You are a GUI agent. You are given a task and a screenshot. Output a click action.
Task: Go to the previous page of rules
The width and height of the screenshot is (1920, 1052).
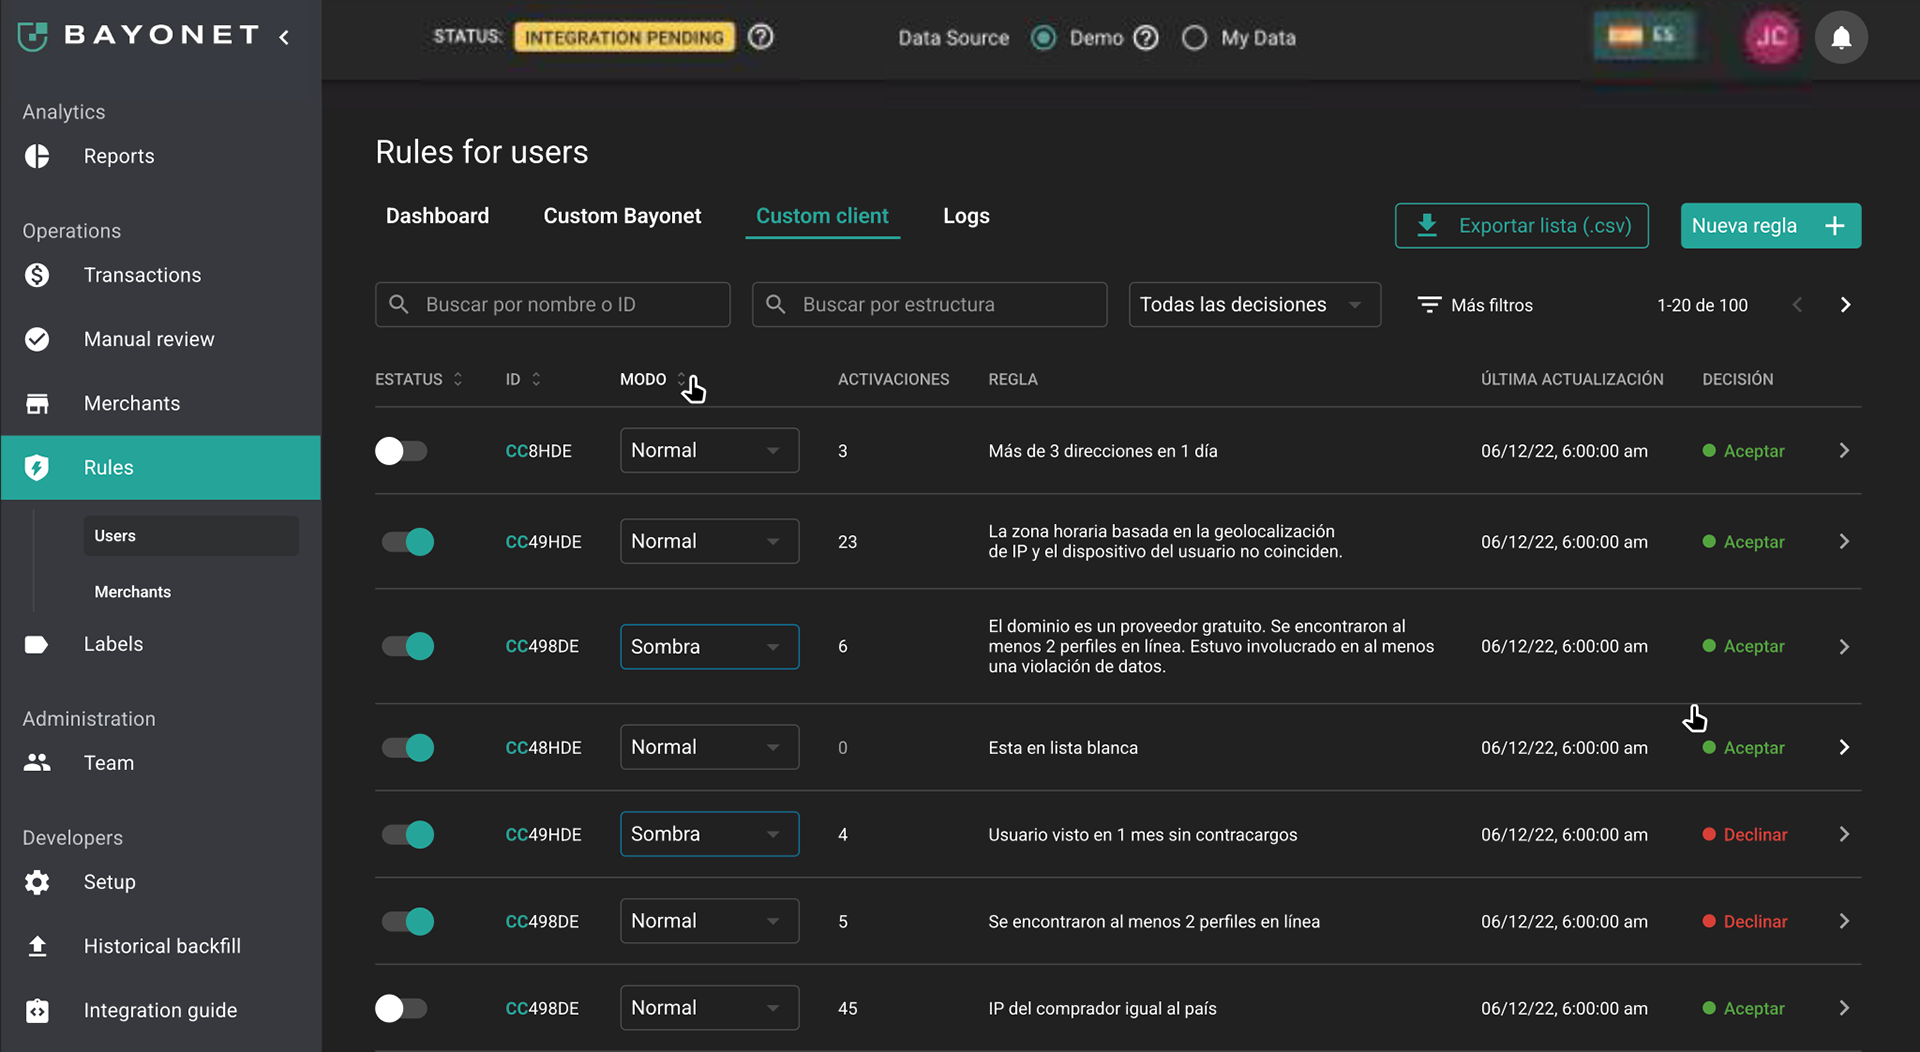pos(1797,305)
